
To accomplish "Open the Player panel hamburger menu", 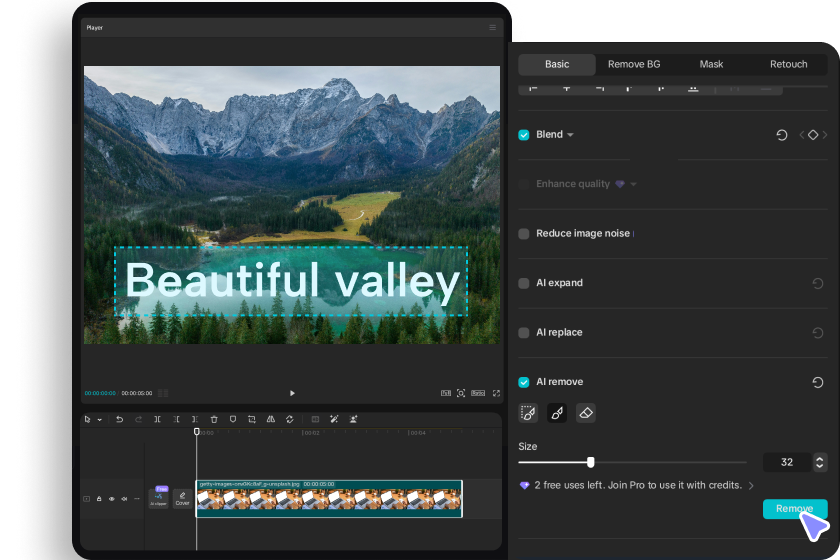I will pos(492,27).
